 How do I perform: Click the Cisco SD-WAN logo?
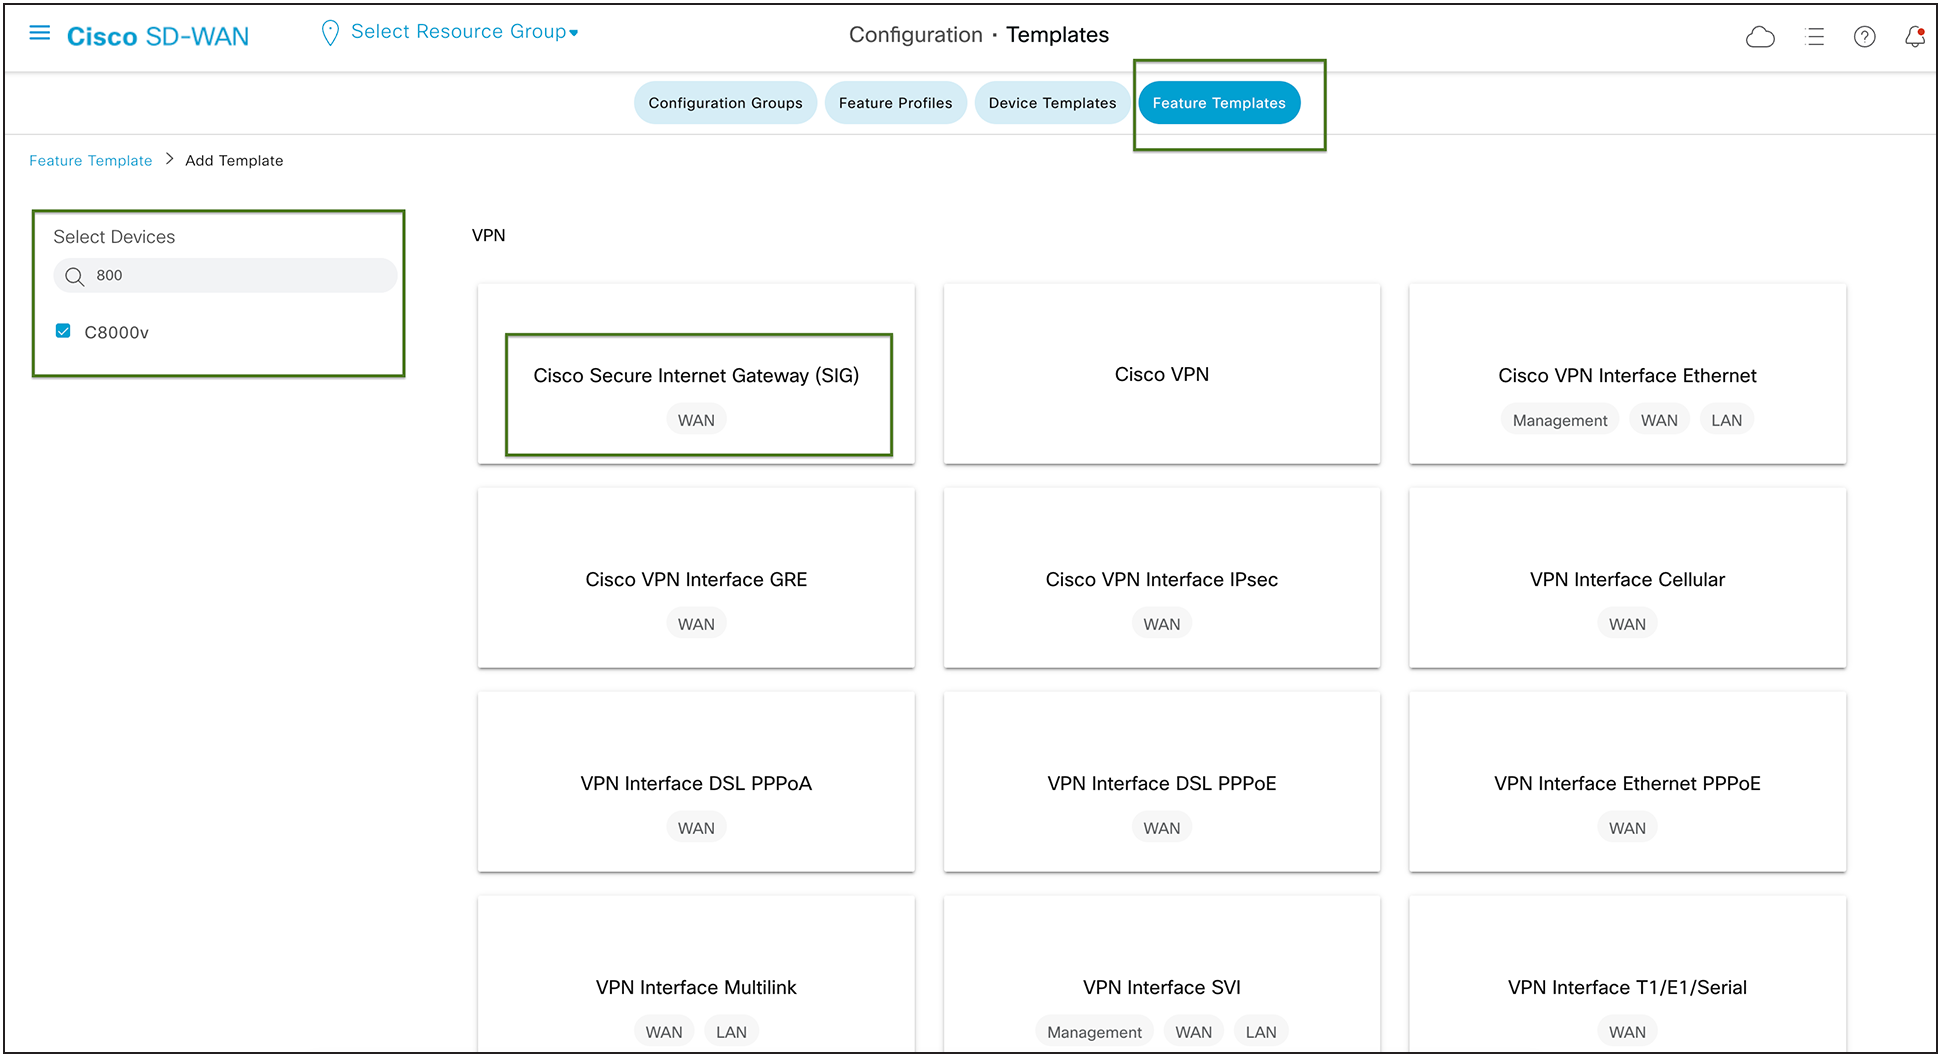158,37
